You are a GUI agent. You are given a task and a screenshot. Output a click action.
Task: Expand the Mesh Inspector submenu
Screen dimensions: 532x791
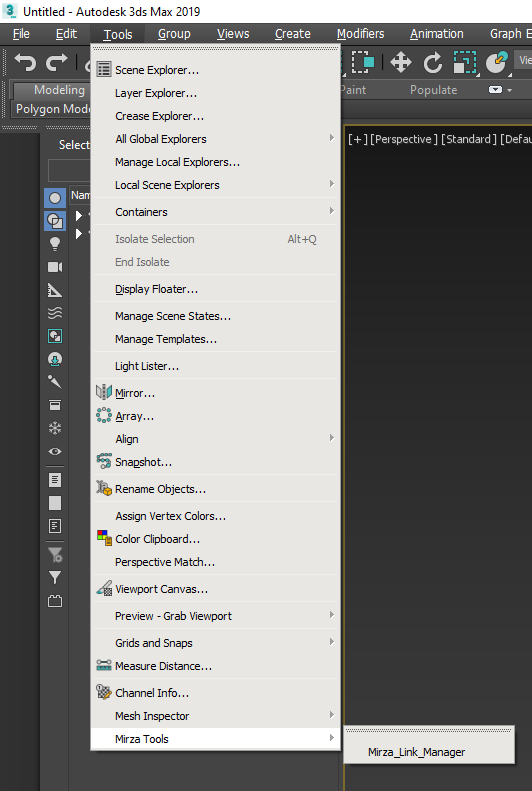pos(216,716)
